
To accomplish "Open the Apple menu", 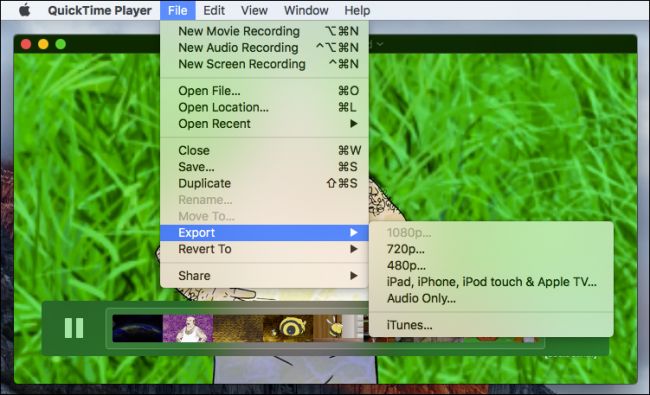I will click(x=24, y=10).
